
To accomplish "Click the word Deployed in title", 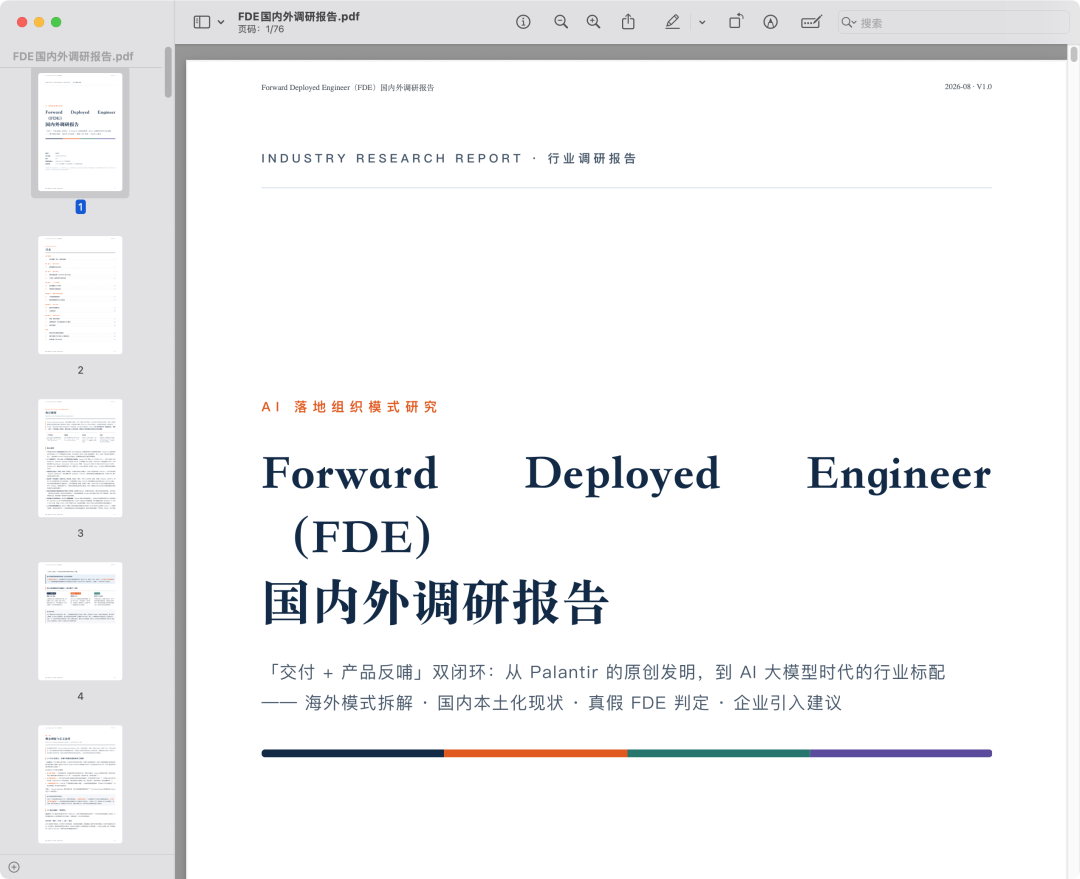I will (x=623, y=475).
